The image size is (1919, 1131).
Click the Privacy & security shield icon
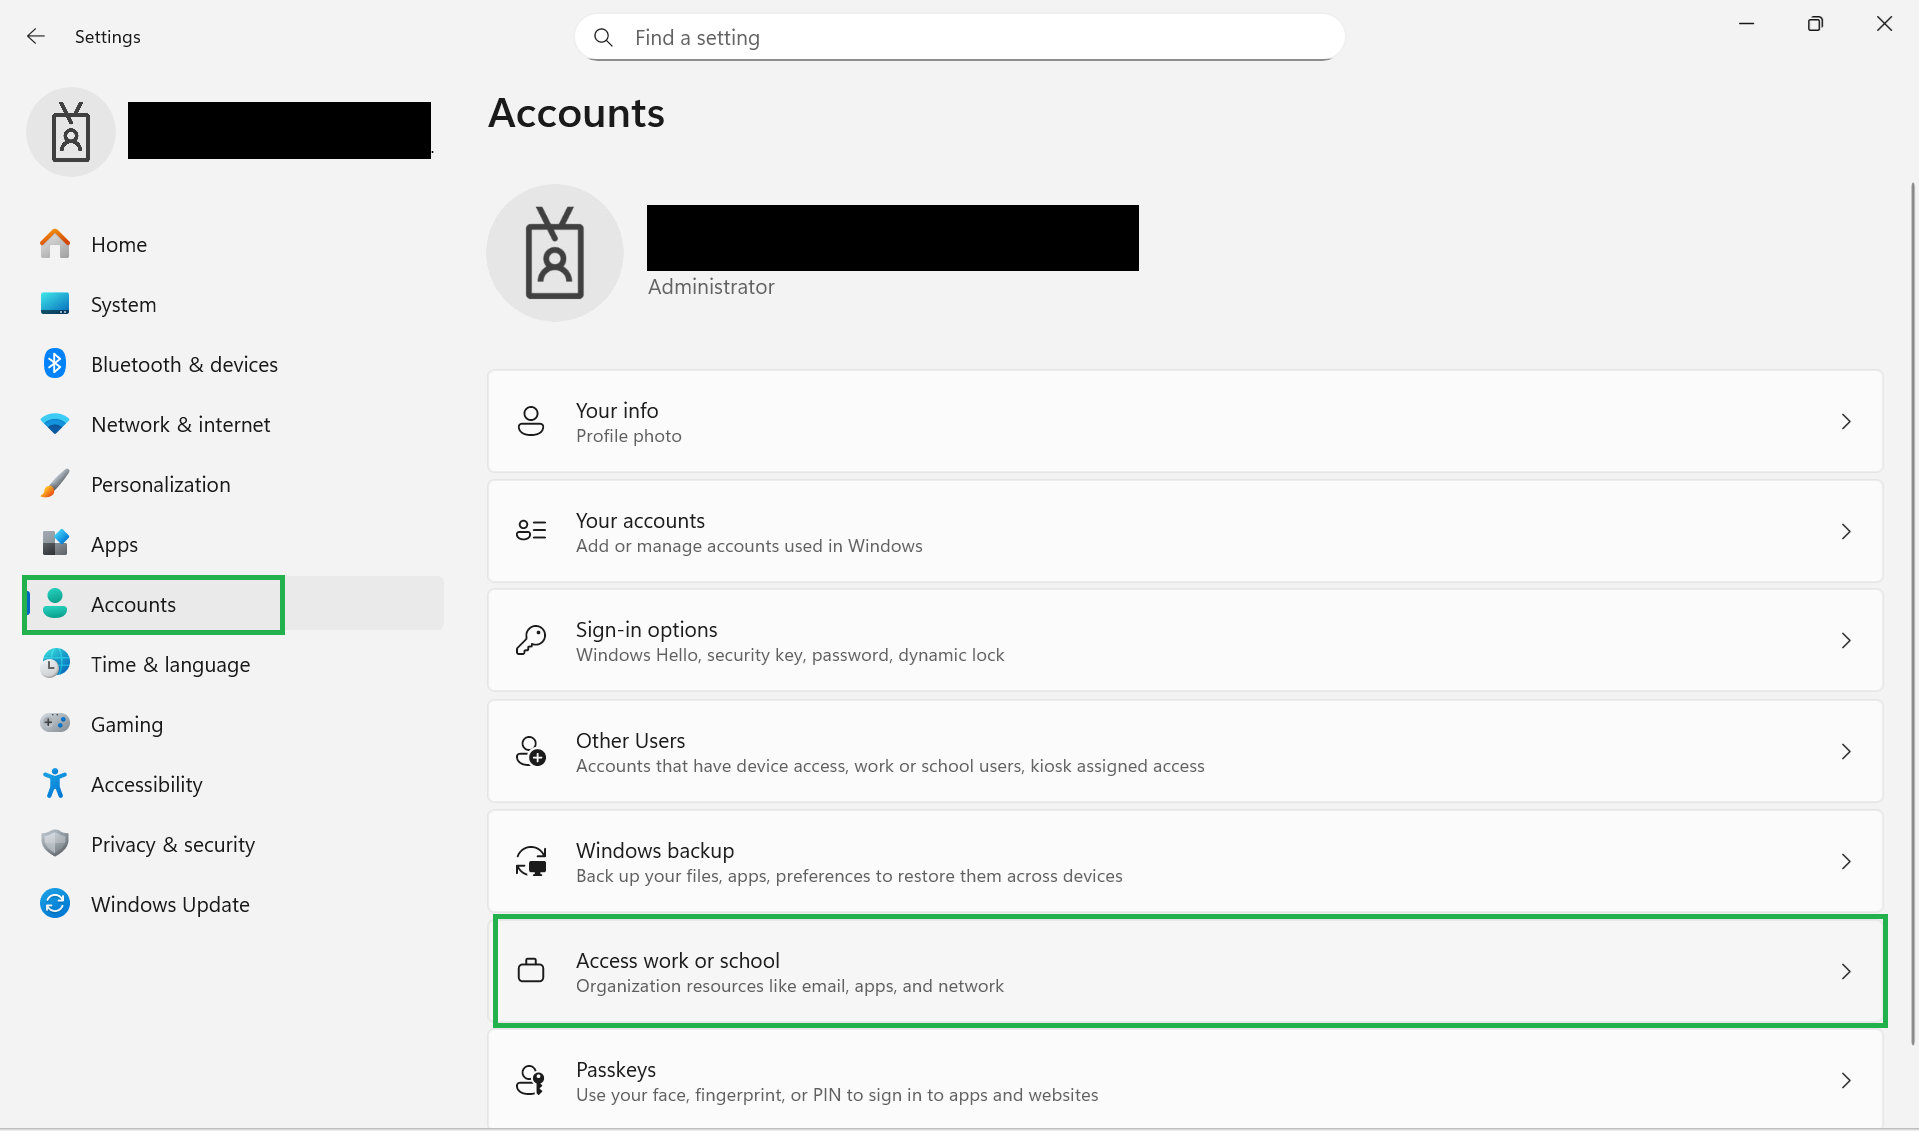pos(55,844)
